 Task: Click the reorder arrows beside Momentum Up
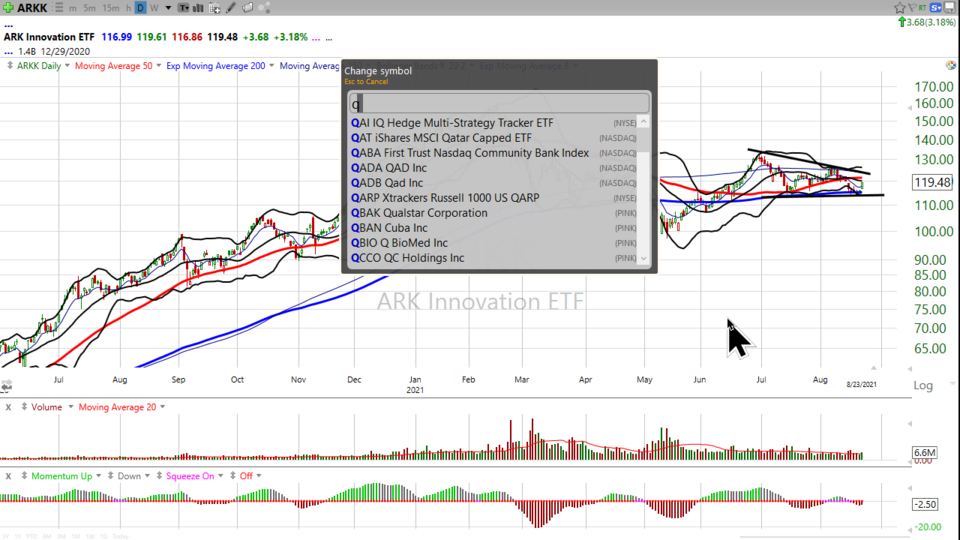coord(24,475)
